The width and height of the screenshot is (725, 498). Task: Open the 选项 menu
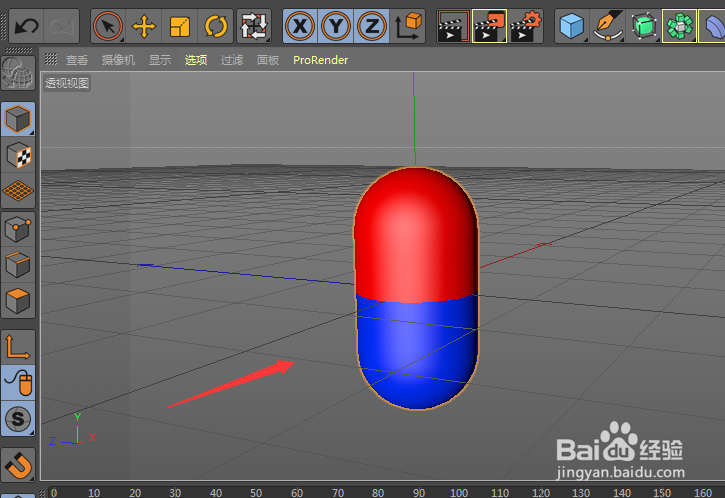196,60
